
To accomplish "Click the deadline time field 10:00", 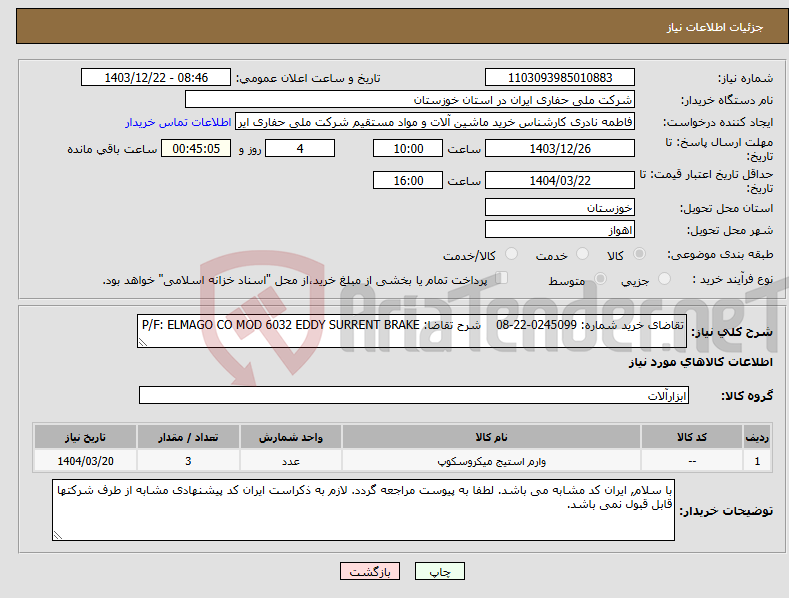I will click(x=408, y=148).
